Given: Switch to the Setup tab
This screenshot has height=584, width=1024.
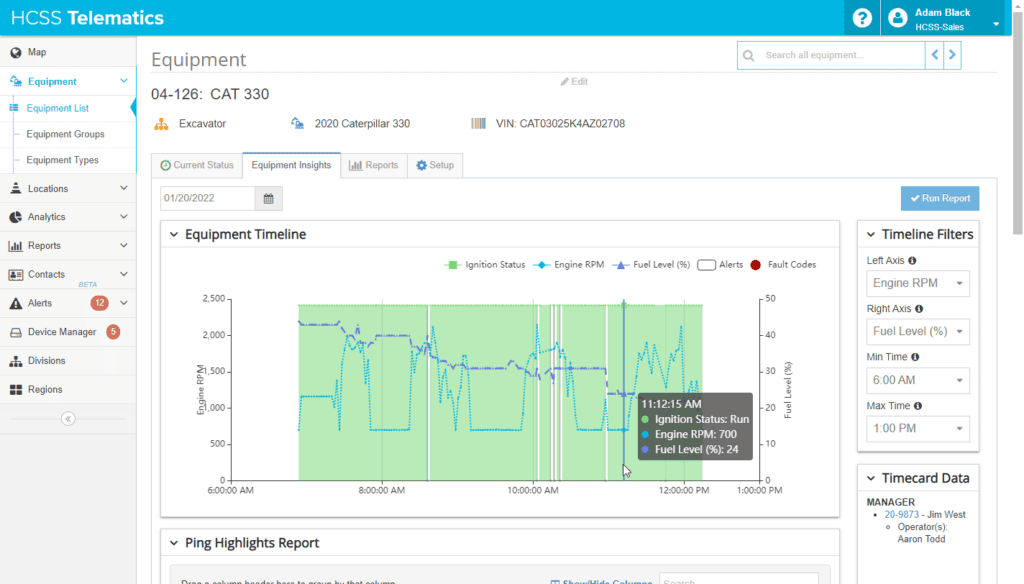Looking at the screenshot, I should 435,166.
